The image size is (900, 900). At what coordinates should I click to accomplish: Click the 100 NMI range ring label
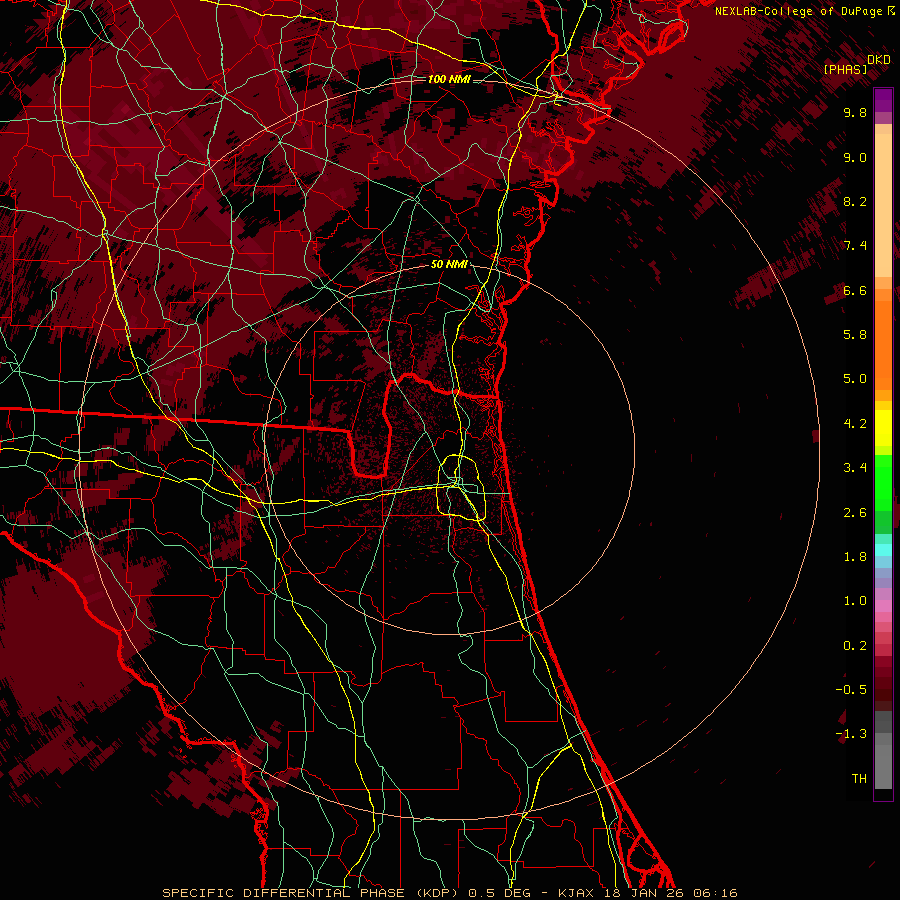449,79
